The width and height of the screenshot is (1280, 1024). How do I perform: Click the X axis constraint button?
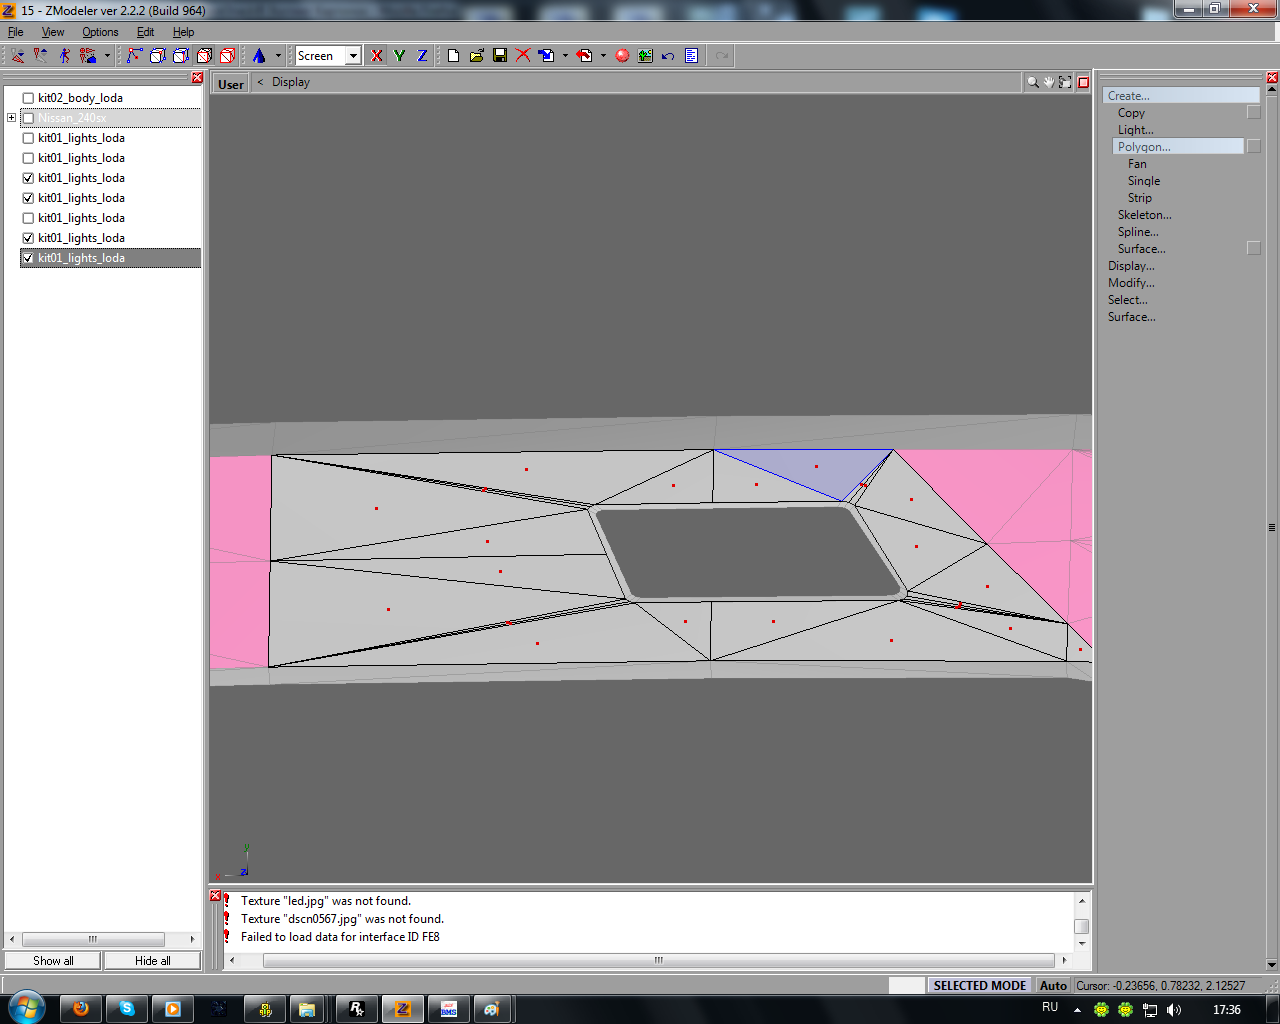[376, 56]
